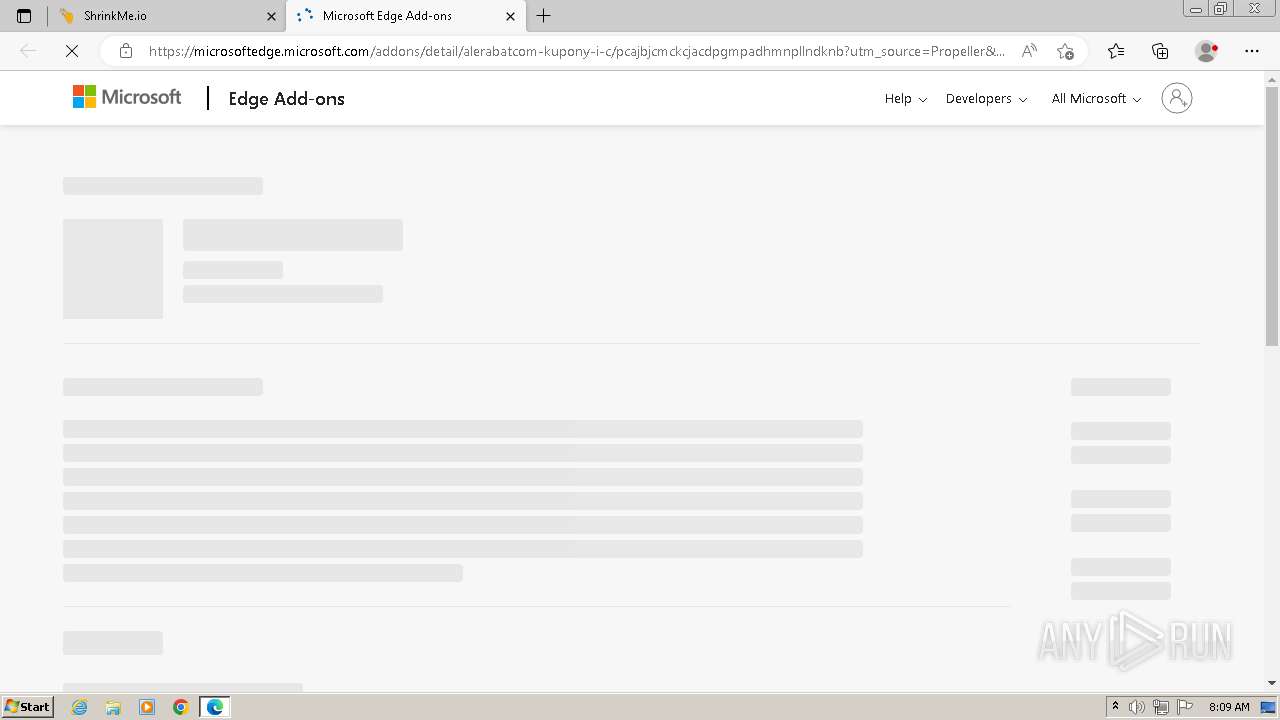Click the 8:09 AM system clock
1280x720 pixels.
pos(1229,707)
